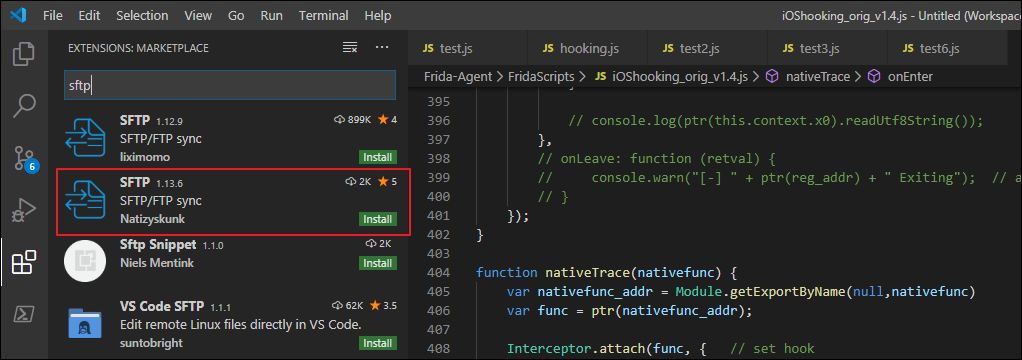Install VS Code SFTP by suntobright
The height and width of the screenshot is (360, 1022).
pyautogui.click(x=377, y=342)
